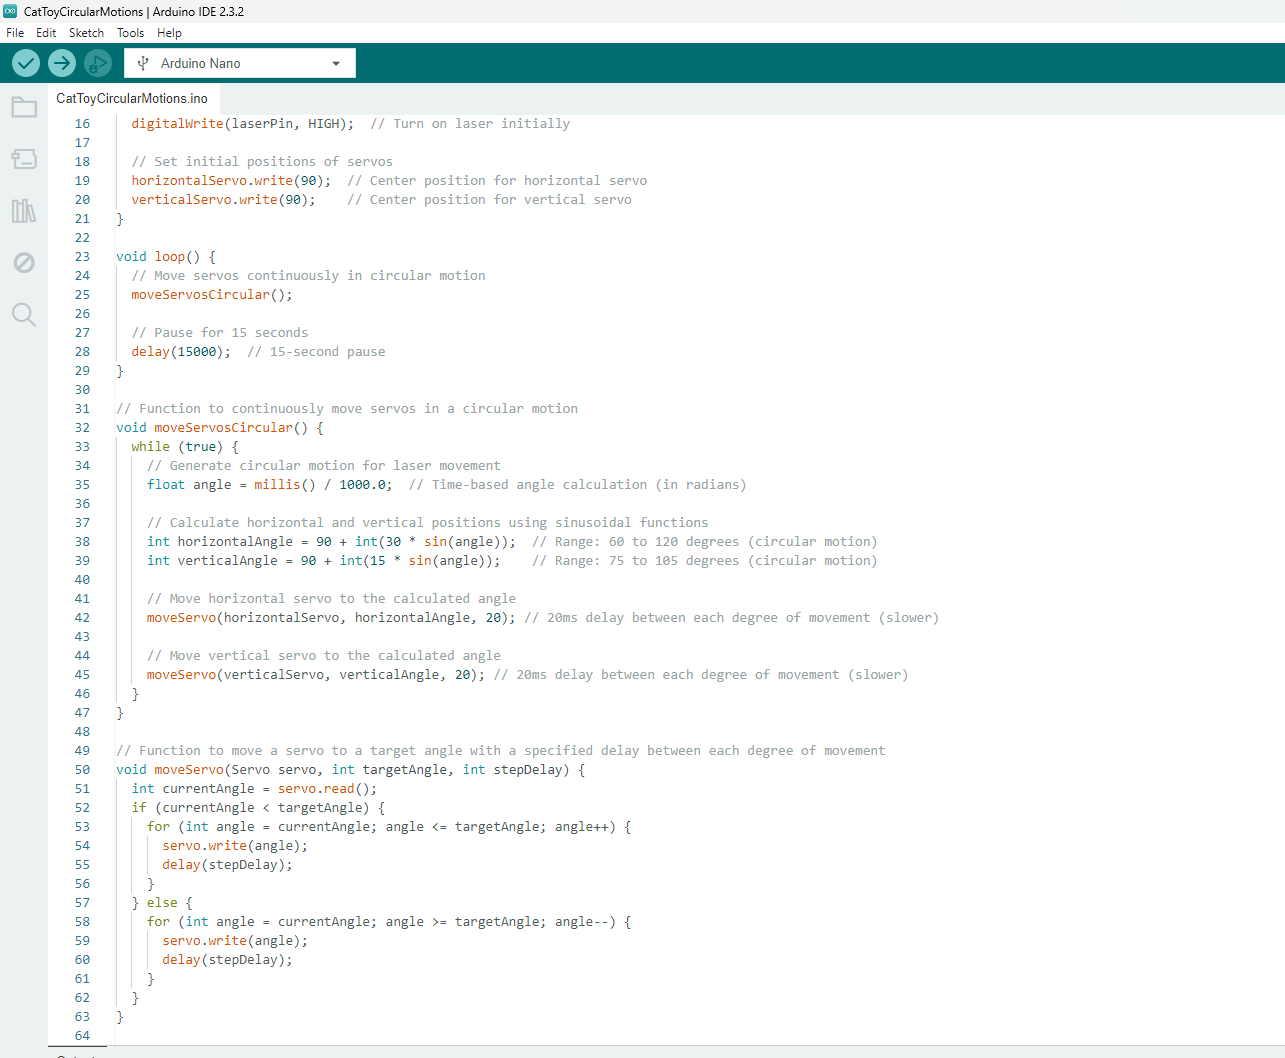Click 'int currentAngle = servo.read();' line
This screenshot has width=1285, height=1058.
click(x=254, y=789)
